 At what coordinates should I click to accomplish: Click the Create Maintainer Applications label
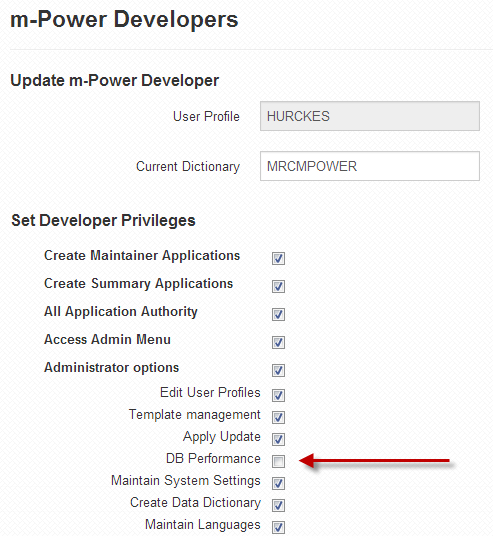click(x=142, y=256)
